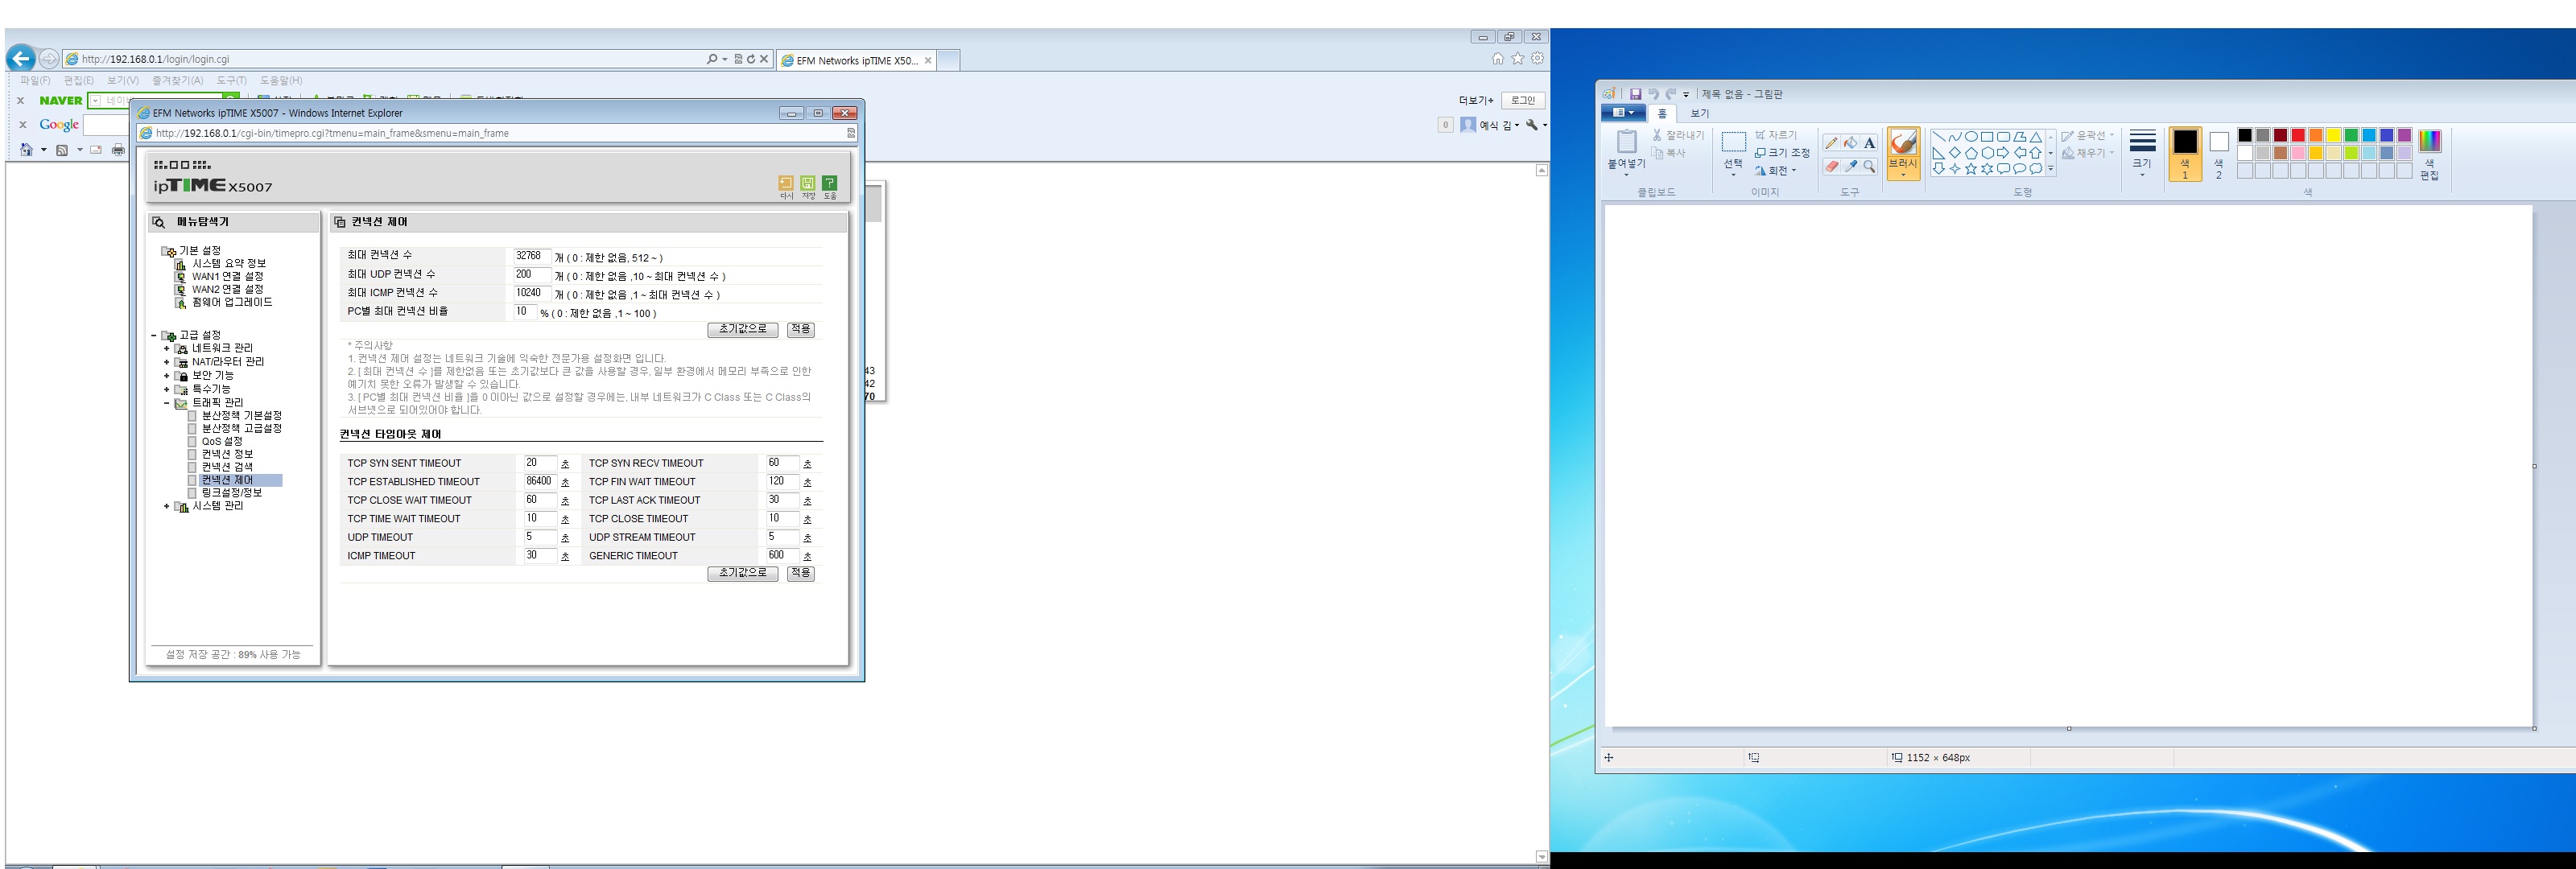
Task: Collapse the 트래픽 관리 tree node
Action: click(x=166, y=403)
